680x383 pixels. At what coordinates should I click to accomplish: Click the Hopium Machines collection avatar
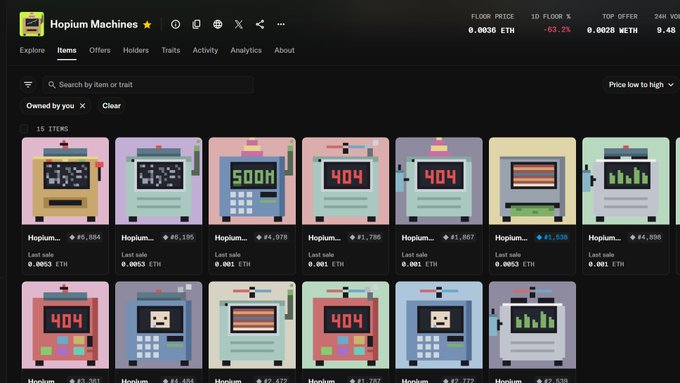pos(32,24)
